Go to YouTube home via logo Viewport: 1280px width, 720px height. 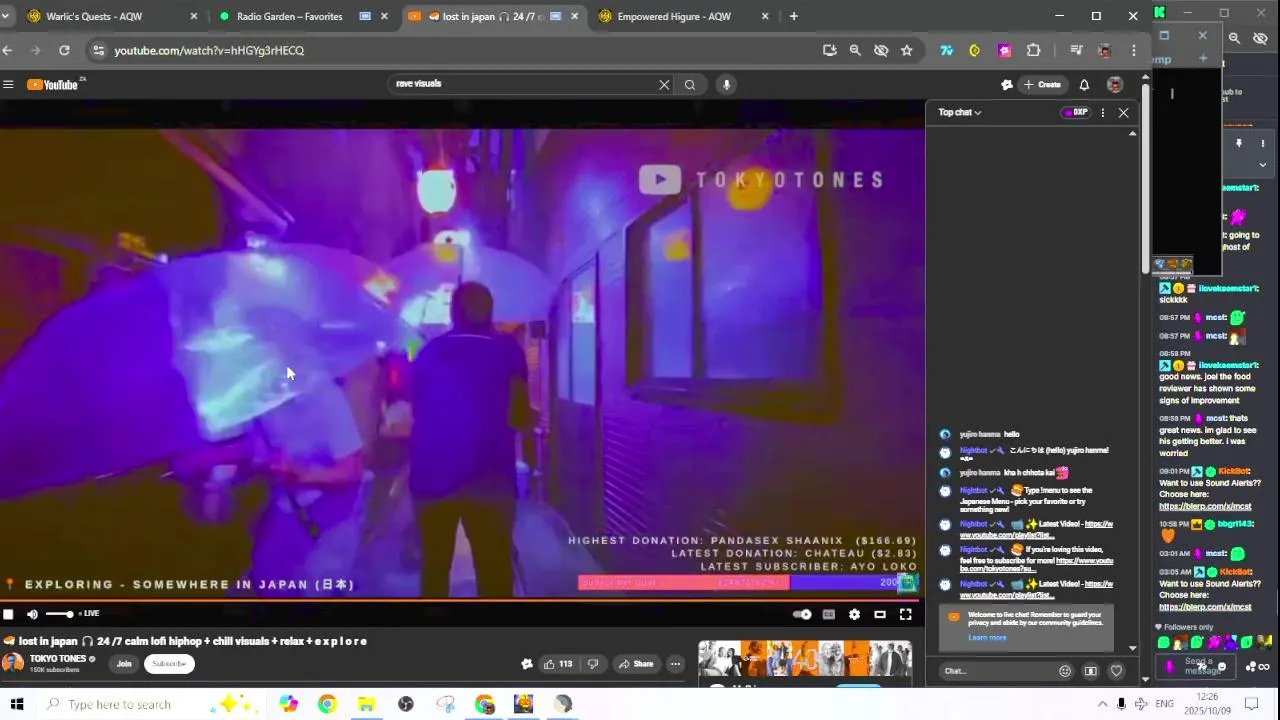tap(52, 85)
